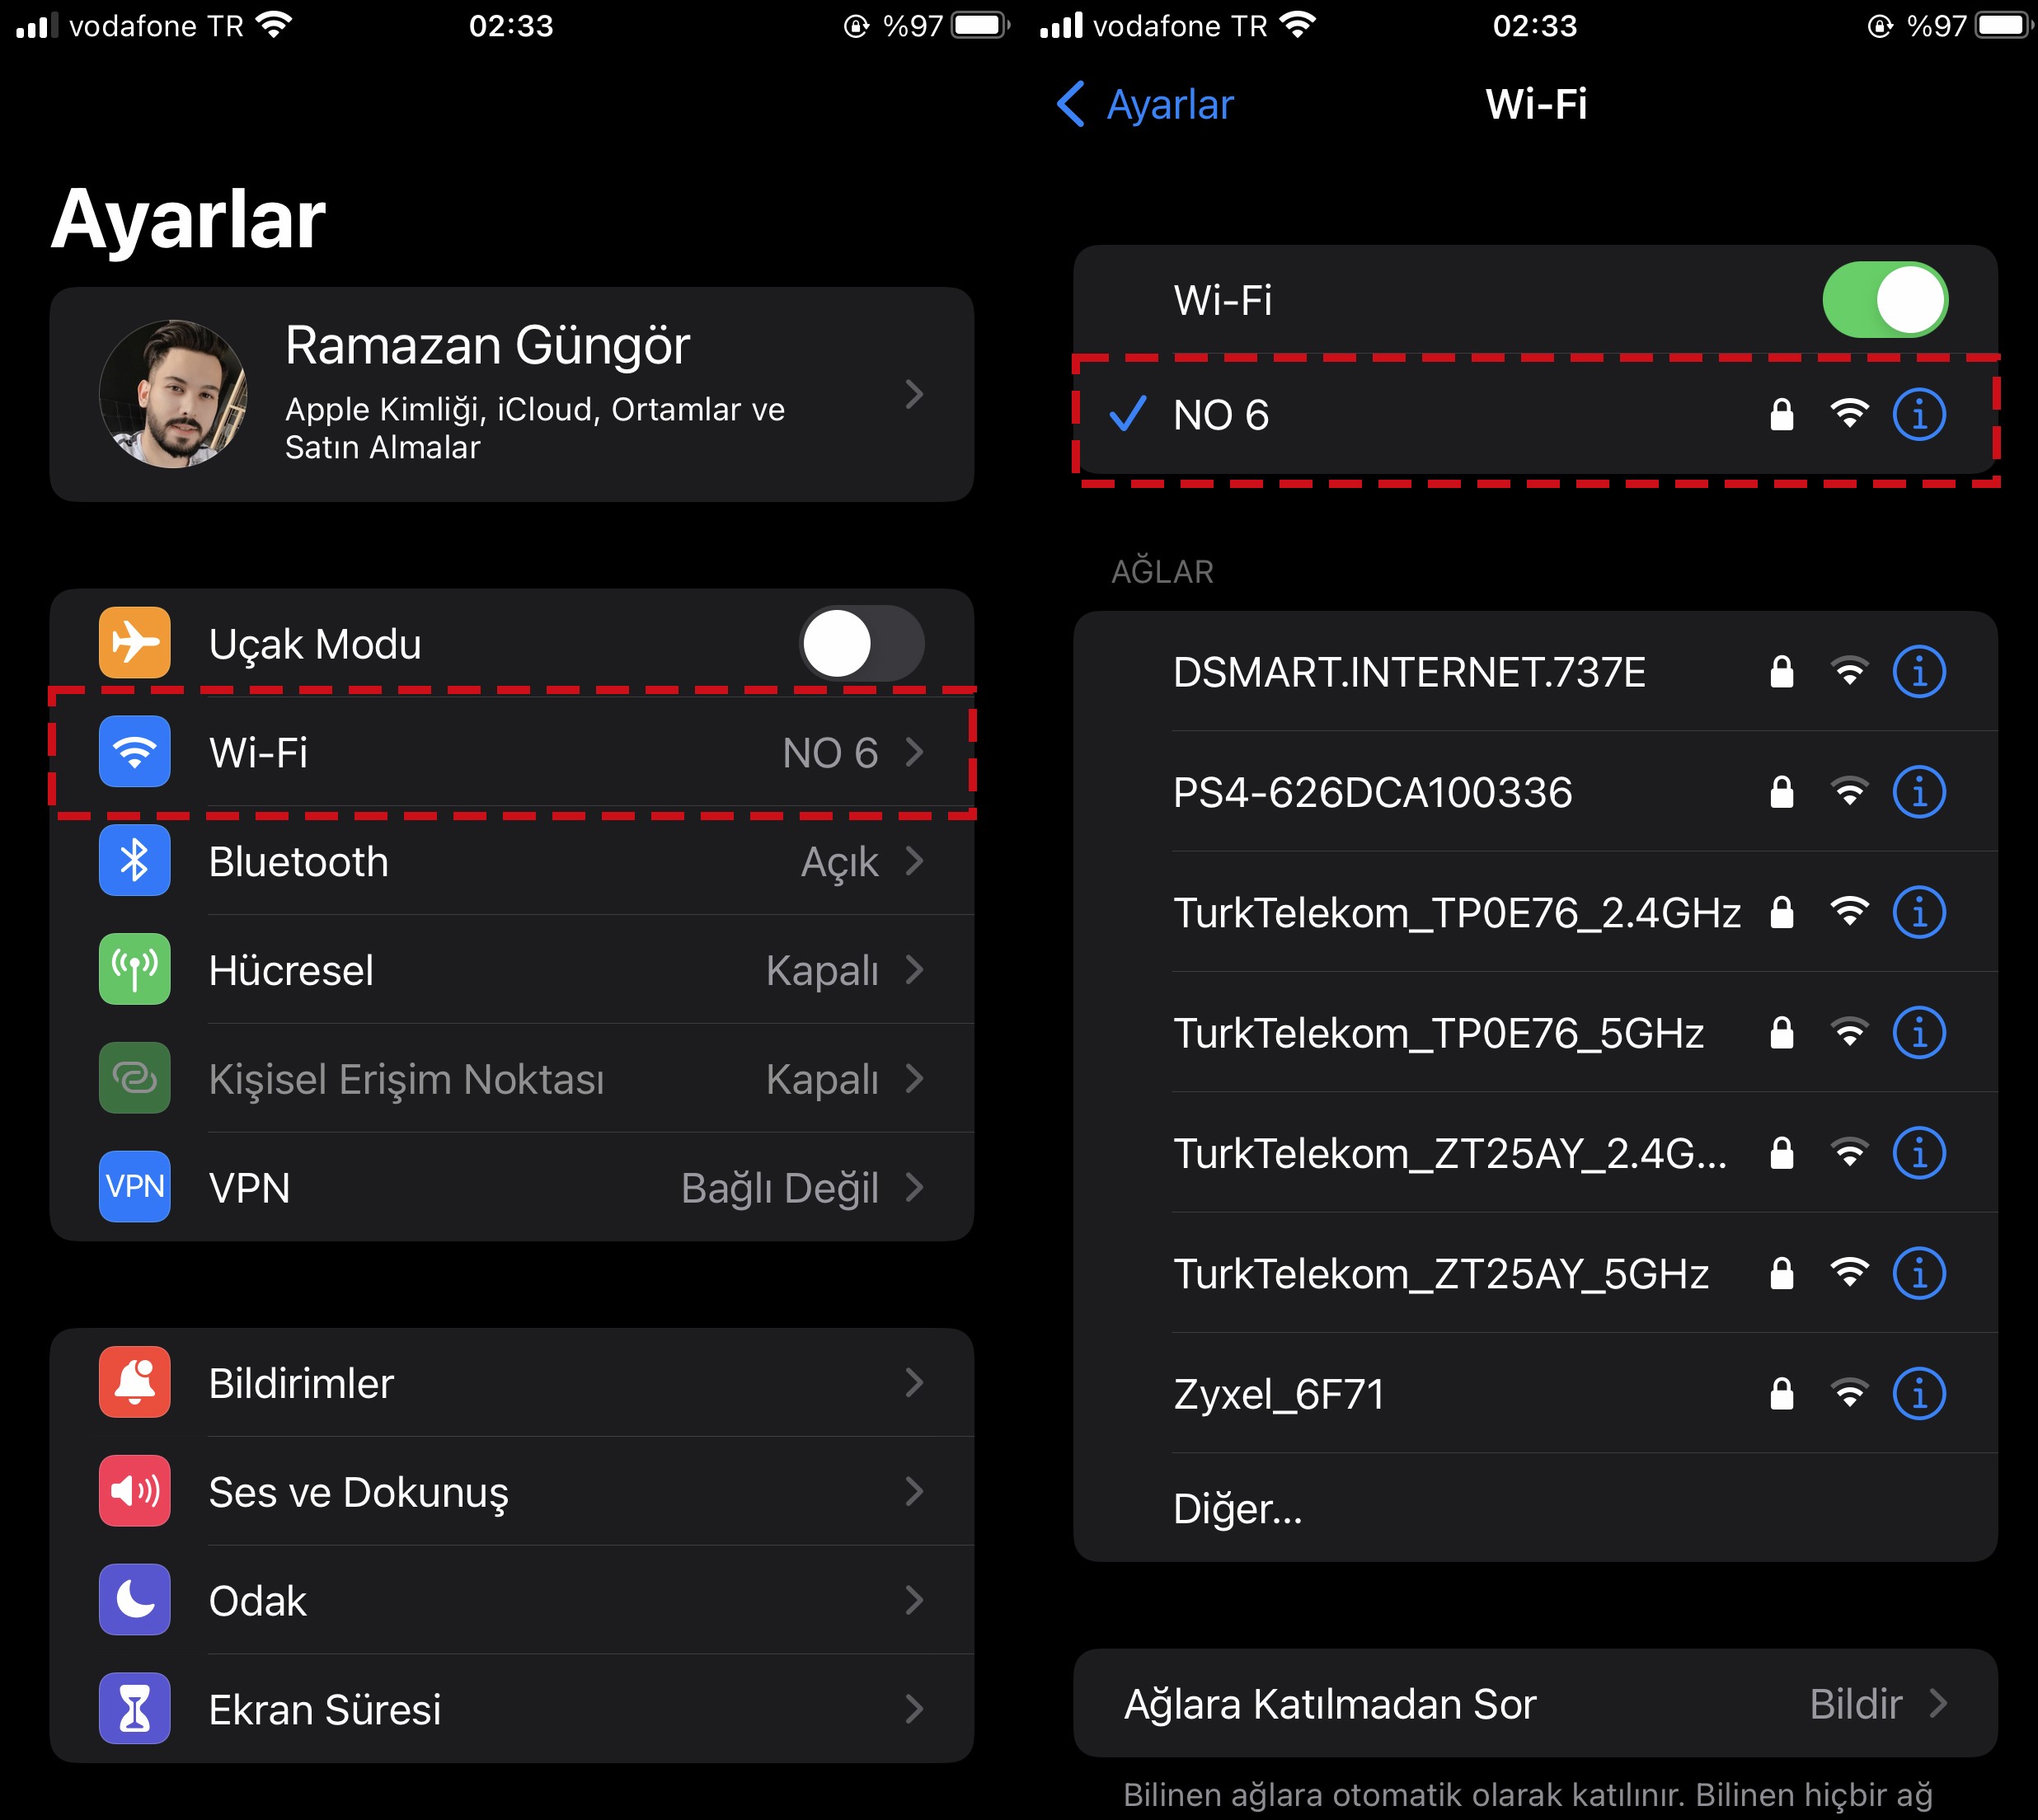The height and width of the screenshot is (1820, 2038).
Task: Tap the Odak moon icon
Action: tap(134, 1601)
